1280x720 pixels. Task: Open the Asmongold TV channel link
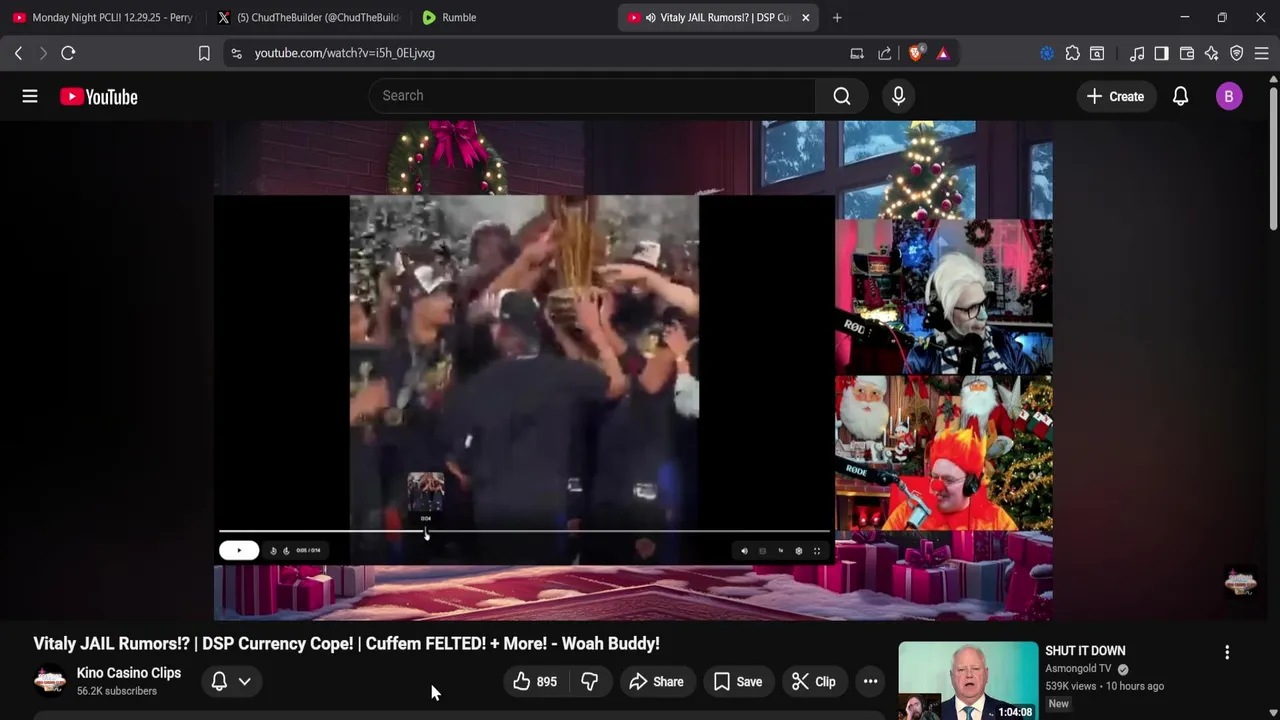[1078, 669]
